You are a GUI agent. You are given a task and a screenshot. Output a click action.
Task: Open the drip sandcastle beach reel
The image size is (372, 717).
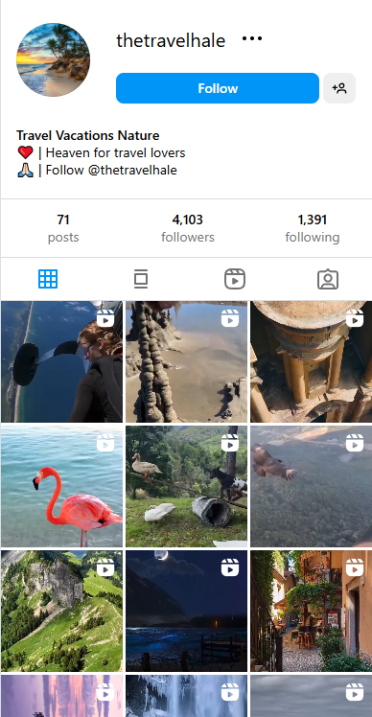pos(186,362)
